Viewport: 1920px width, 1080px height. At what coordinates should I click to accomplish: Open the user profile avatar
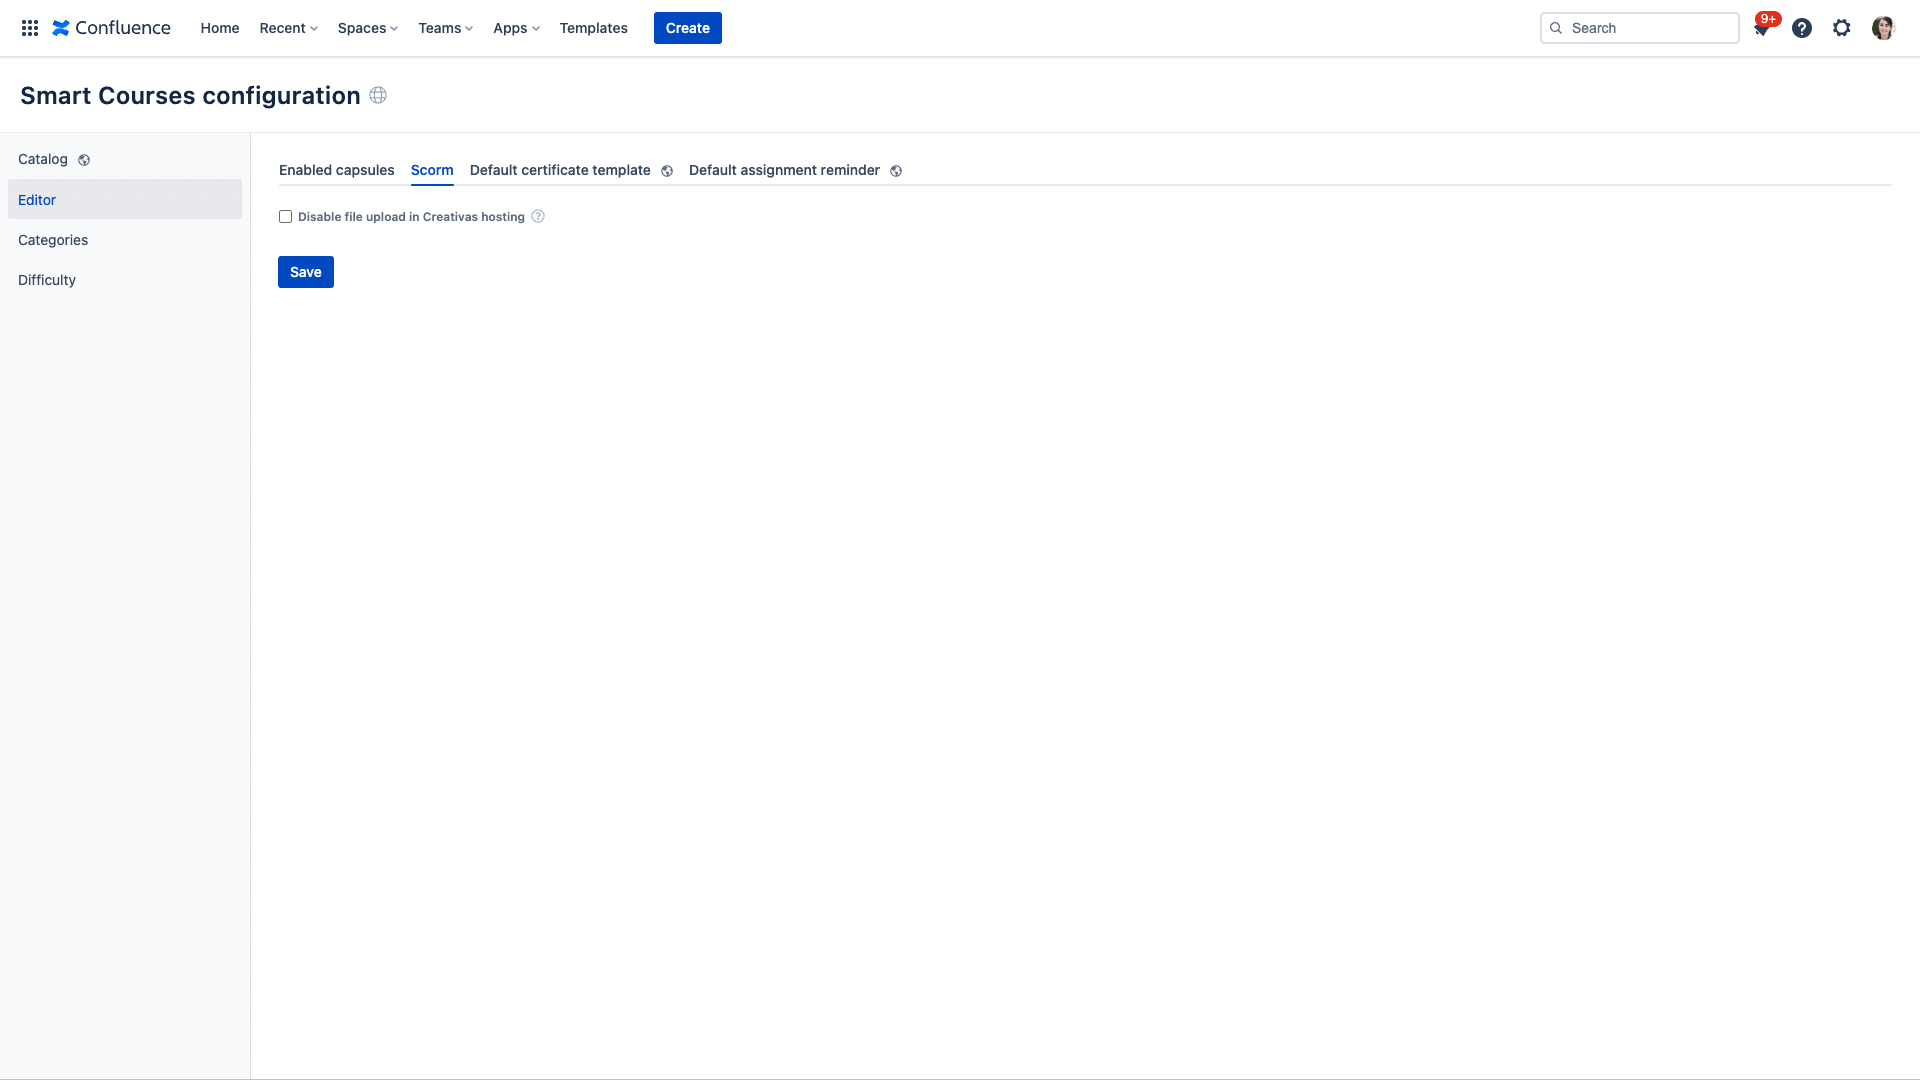pos(1883,28)
